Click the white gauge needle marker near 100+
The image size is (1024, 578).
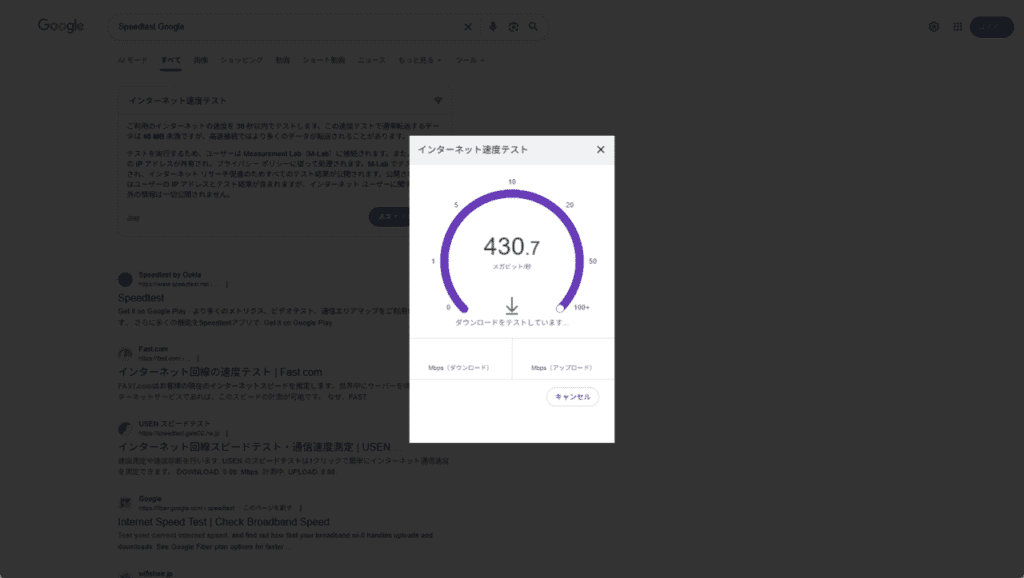pyautogui.click(x=560, y=308)
